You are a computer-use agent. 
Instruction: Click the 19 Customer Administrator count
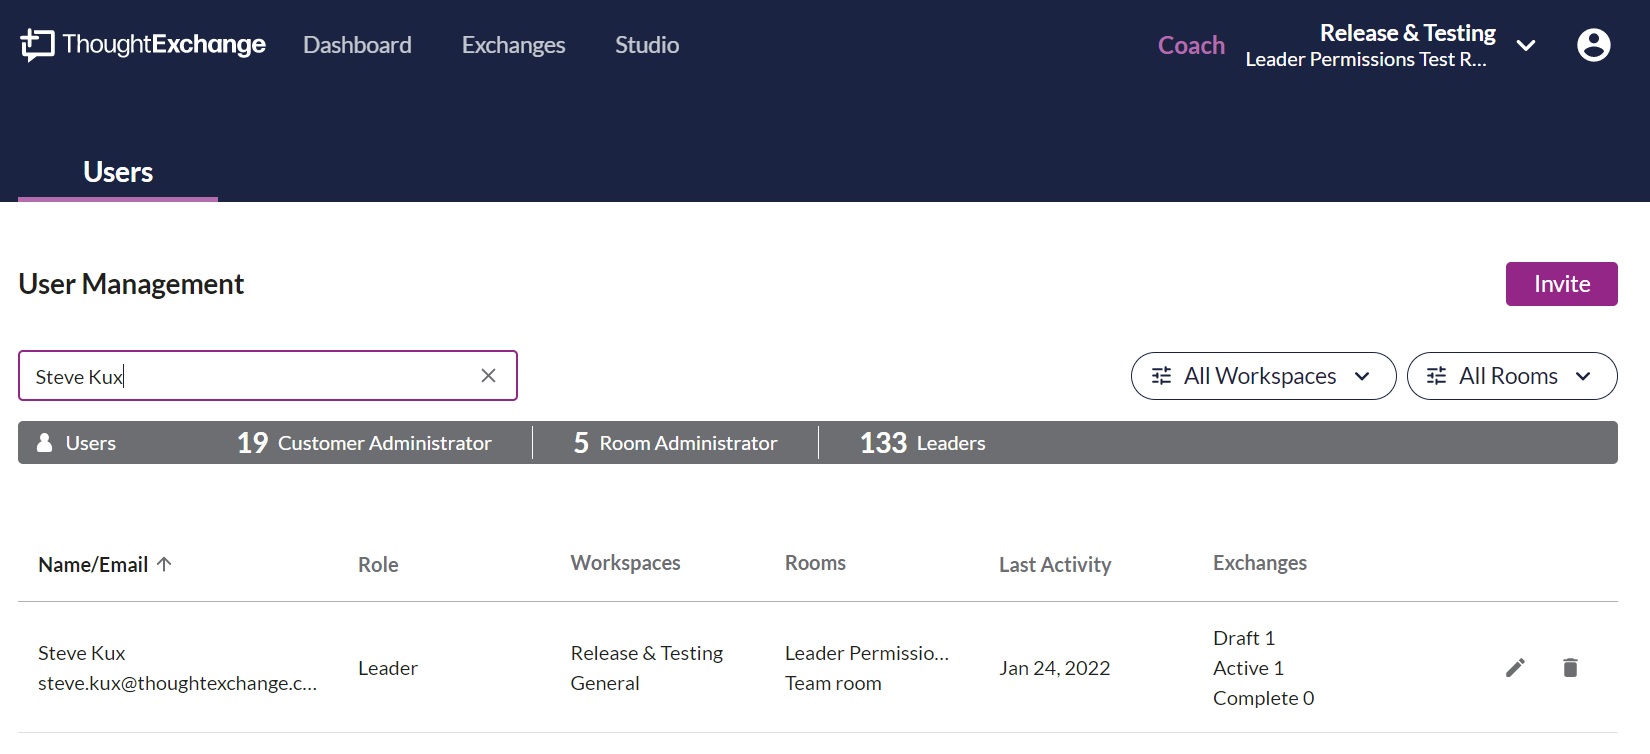click(x=364, y=442)
